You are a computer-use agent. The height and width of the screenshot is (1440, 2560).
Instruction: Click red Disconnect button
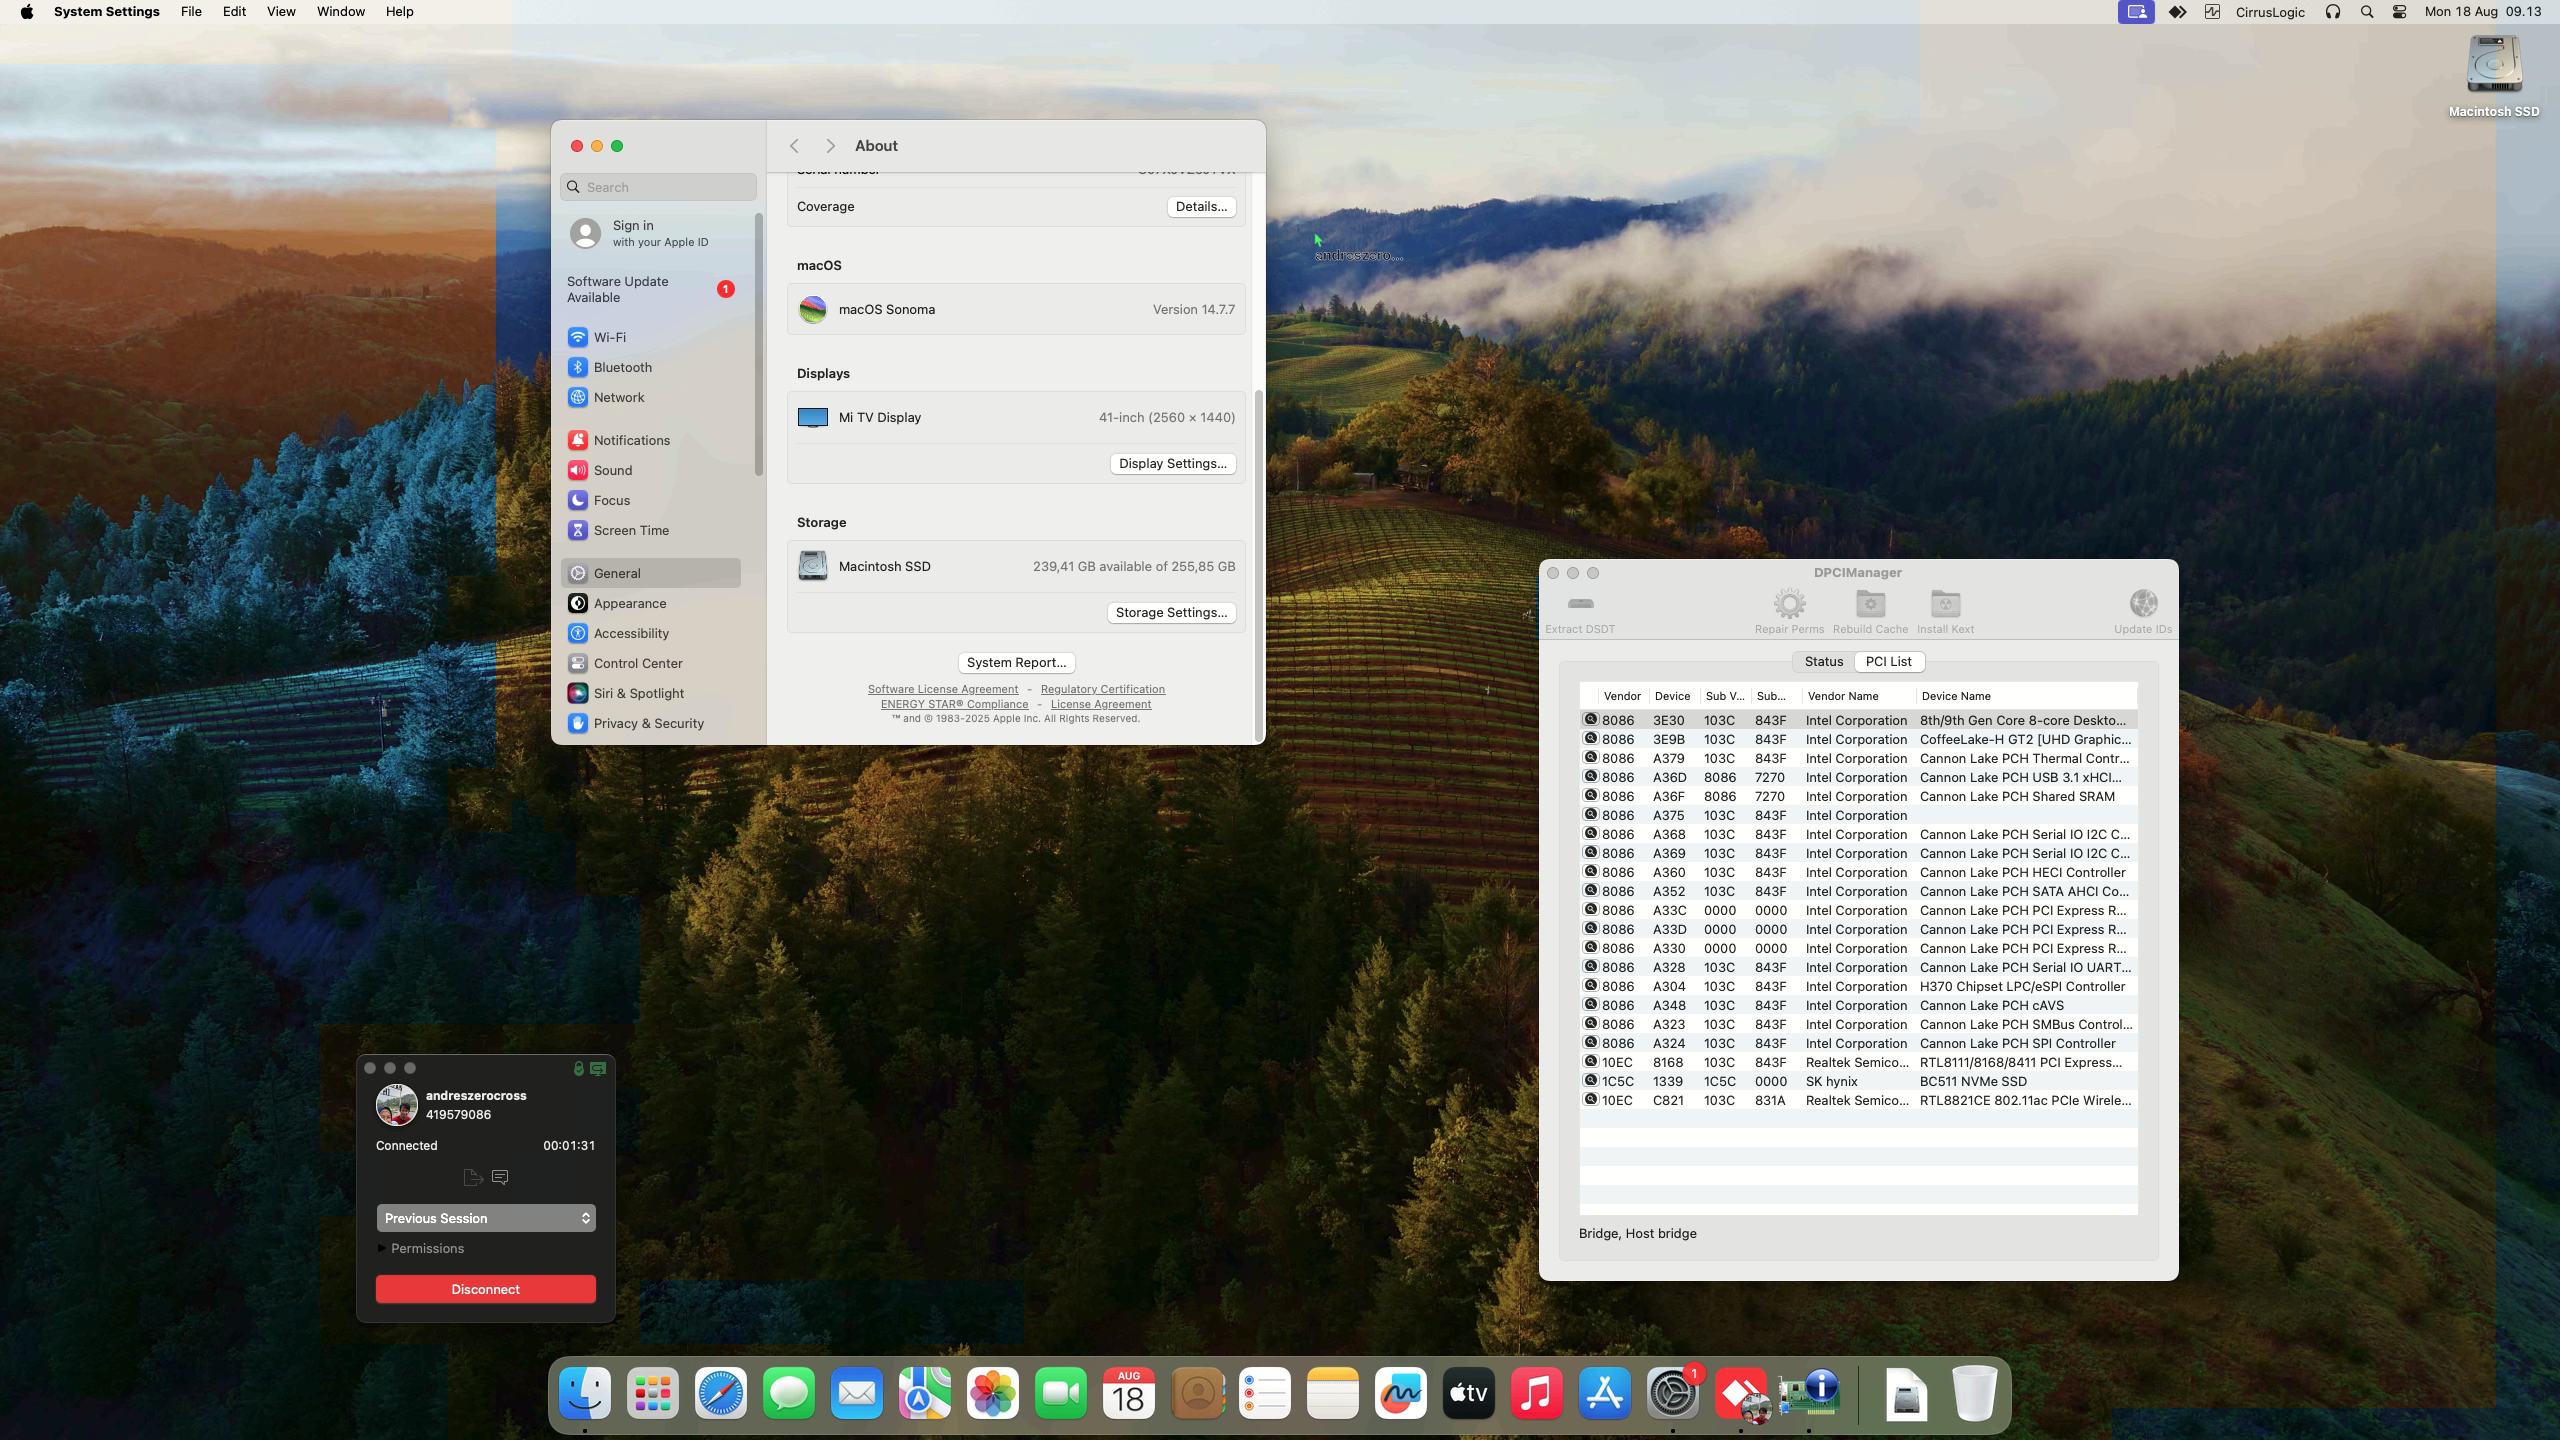[486, 1289]
